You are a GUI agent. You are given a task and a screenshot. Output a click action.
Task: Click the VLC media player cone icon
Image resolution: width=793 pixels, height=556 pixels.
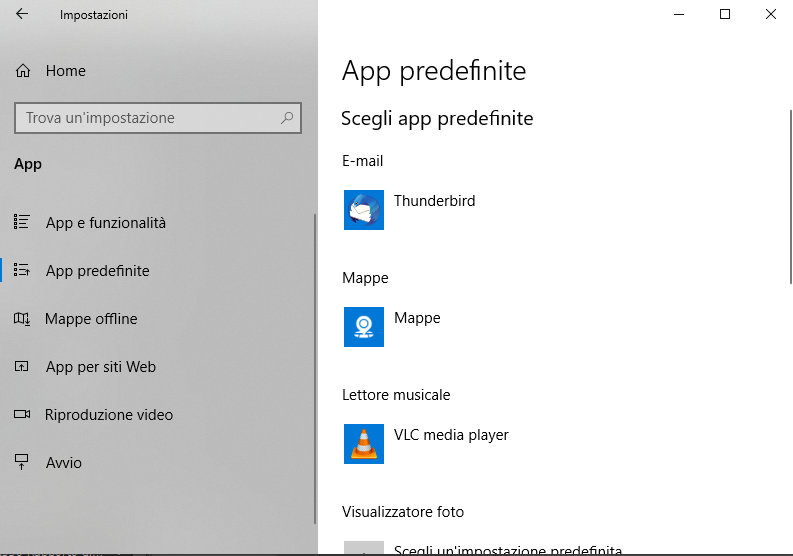pyautogui.click(x=364, y=444)
